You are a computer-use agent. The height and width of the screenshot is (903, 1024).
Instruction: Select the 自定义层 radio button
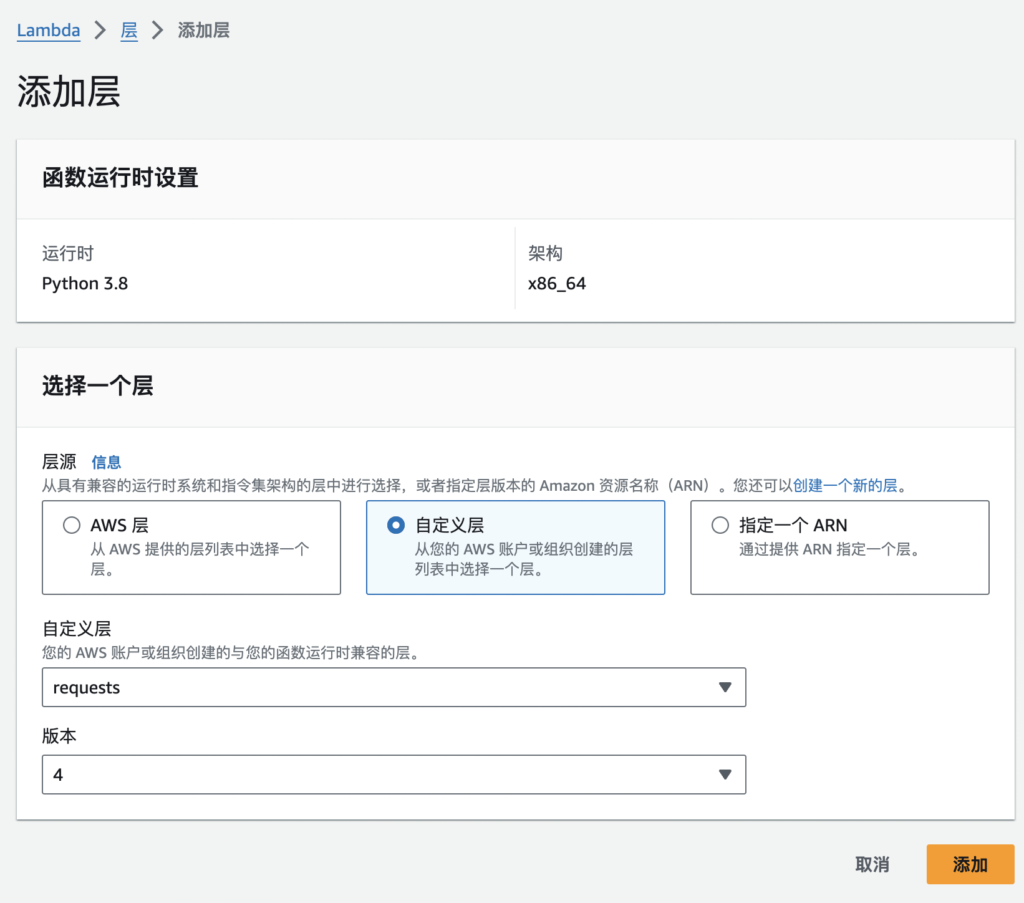click(x=396, y=525)
